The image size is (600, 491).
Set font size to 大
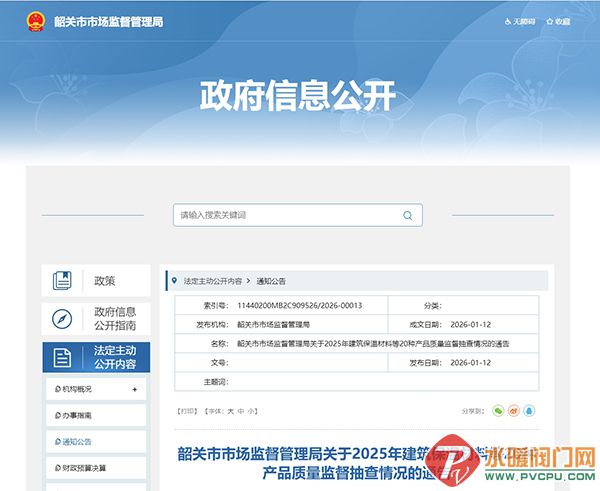point(230,411)
